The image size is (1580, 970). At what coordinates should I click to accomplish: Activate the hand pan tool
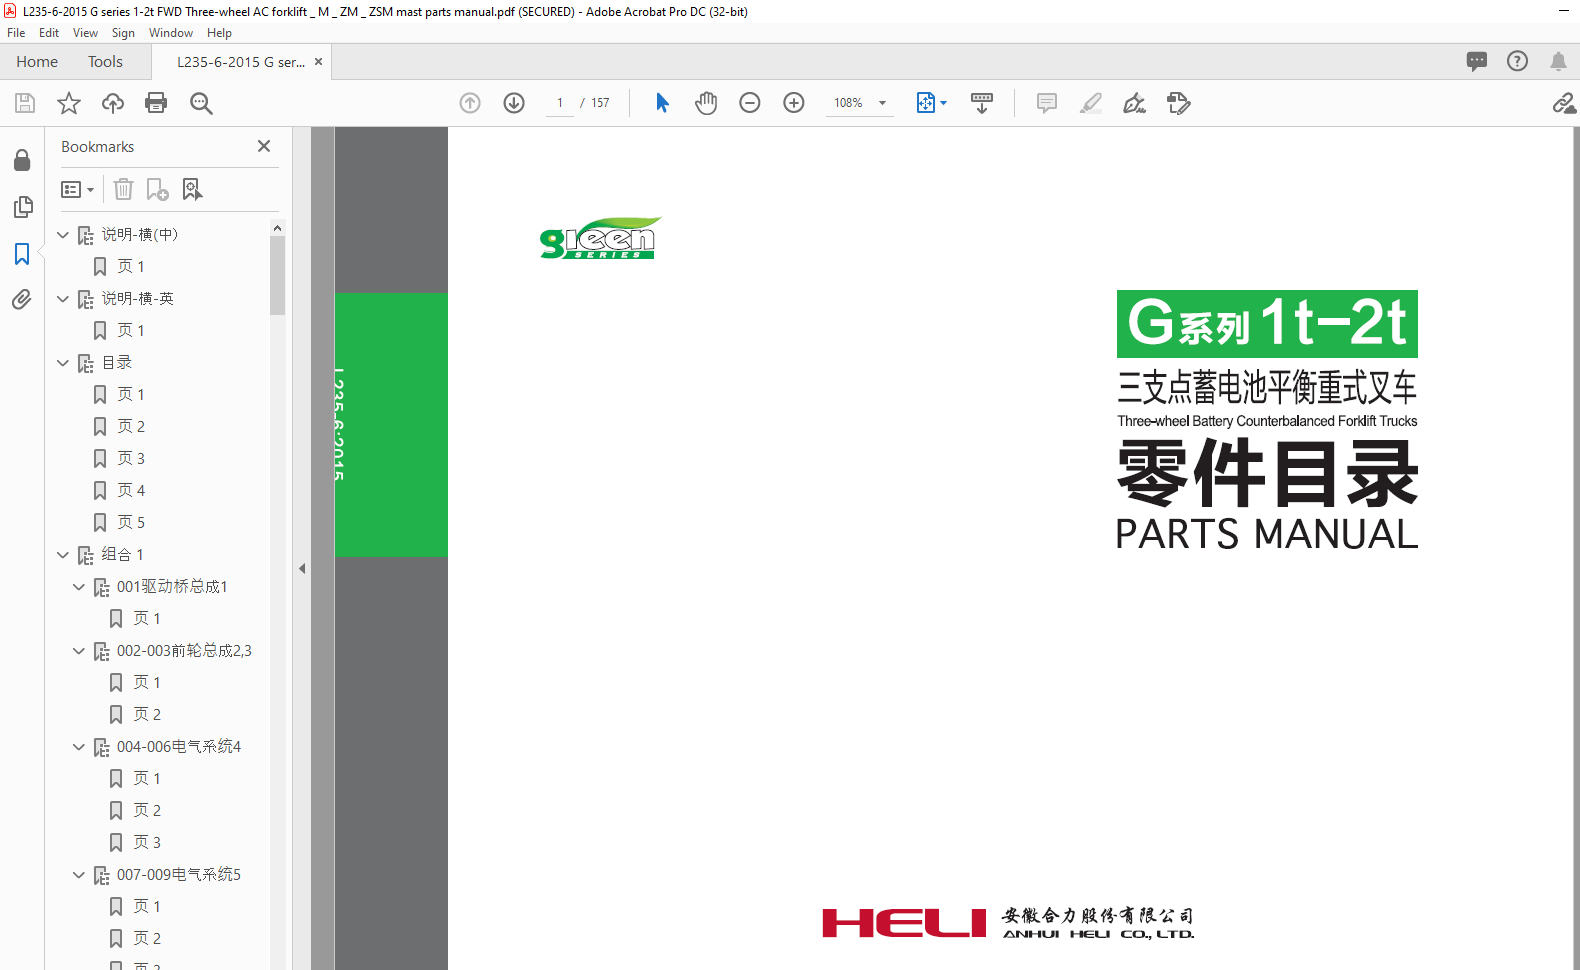point(706,103)
